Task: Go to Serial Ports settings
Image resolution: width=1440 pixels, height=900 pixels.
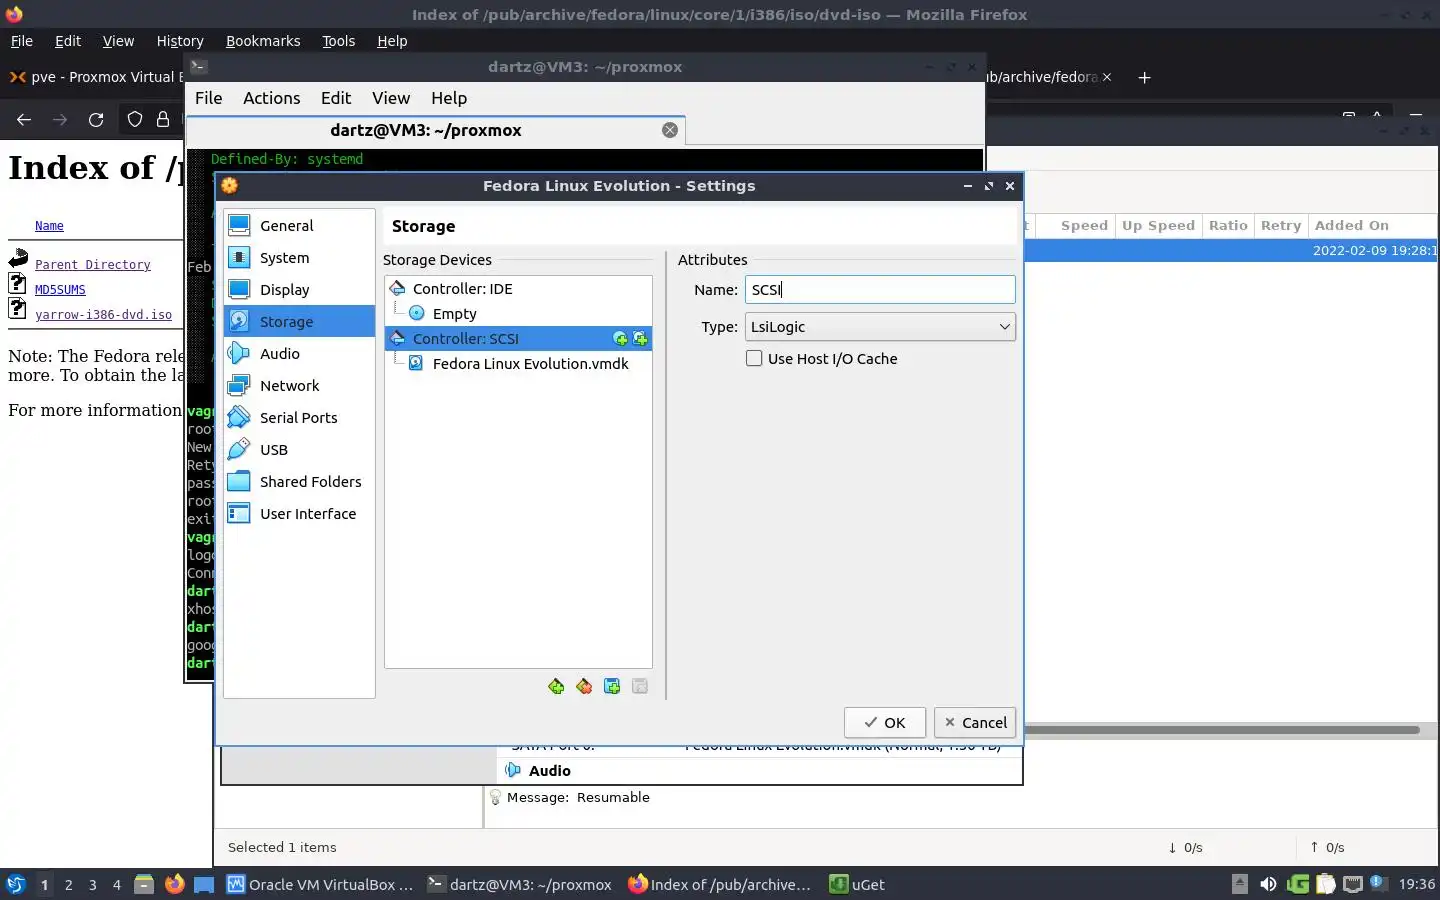Action: tap(299, 418)
